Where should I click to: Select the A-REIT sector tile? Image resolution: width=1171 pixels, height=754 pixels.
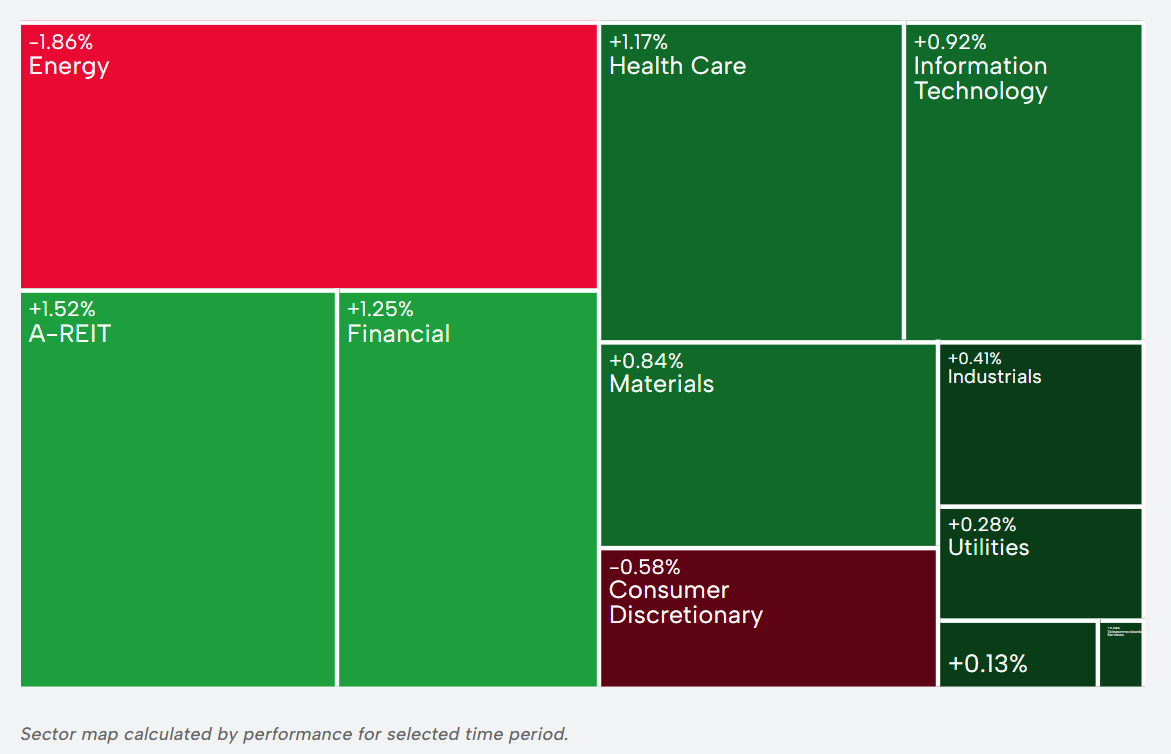[178, 500]
